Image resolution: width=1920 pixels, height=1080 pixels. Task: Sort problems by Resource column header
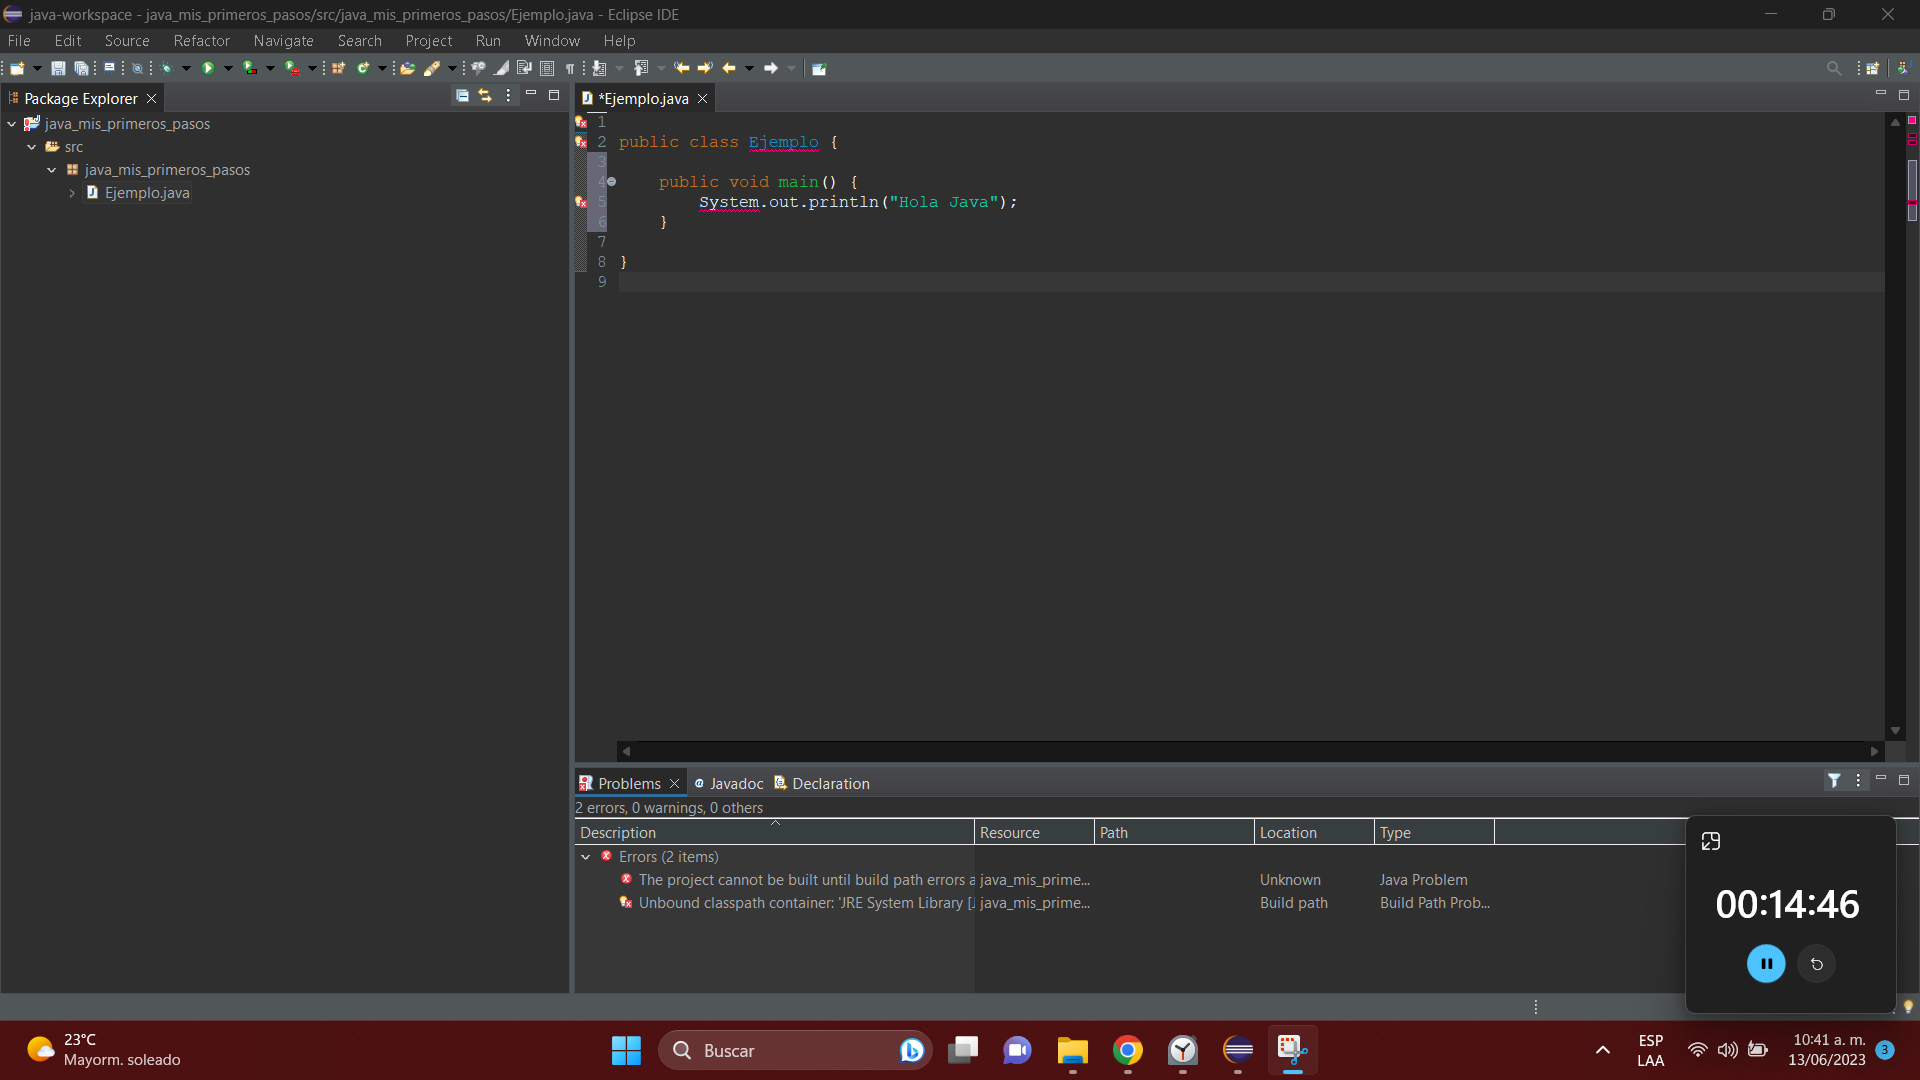1034,832
